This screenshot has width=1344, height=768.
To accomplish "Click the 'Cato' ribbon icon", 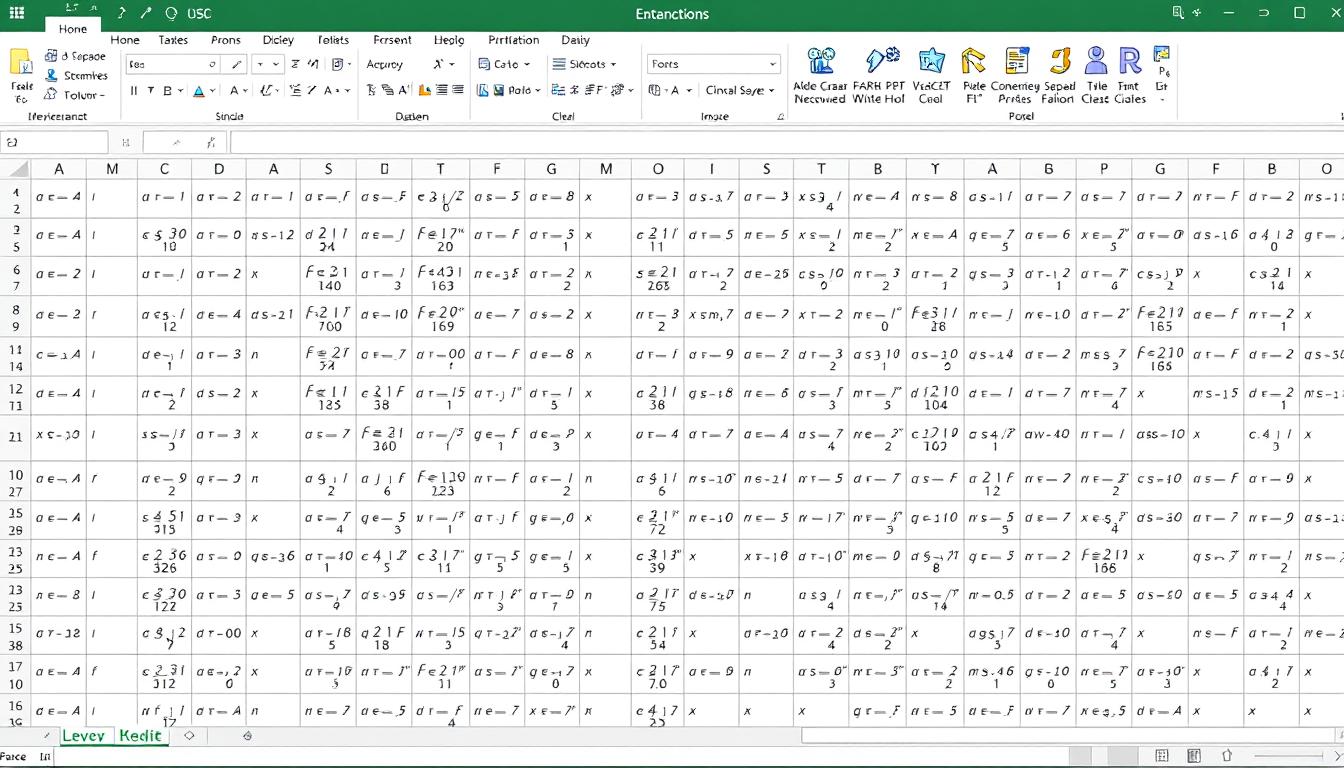I will (x=484, y=64).
